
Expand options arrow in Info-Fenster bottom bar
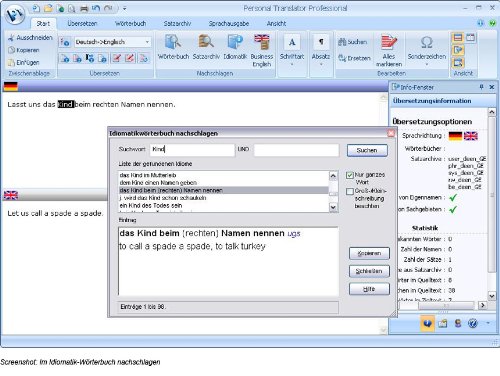pyautogui.click(x=488, y=323)
